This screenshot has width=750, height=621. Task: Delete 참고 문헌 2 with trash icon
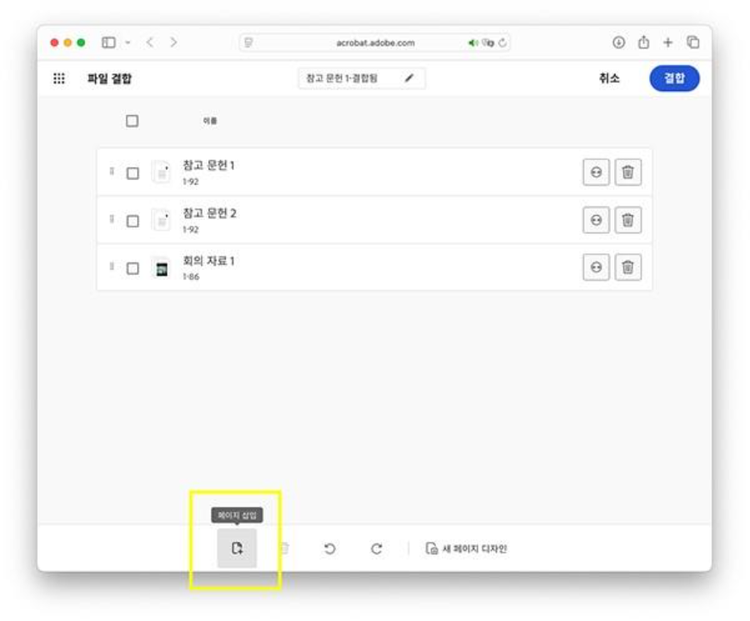pos(628,220)
